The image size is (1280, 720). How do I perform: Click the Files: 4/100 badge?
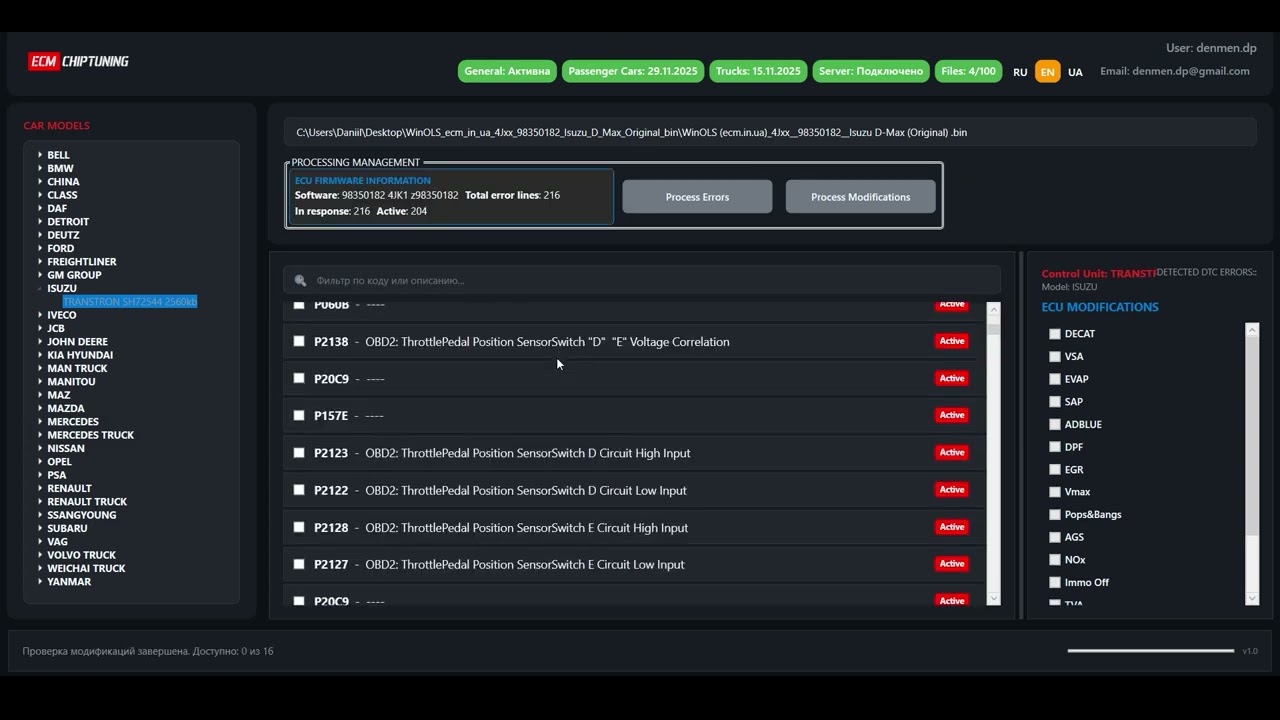[969, 71]
